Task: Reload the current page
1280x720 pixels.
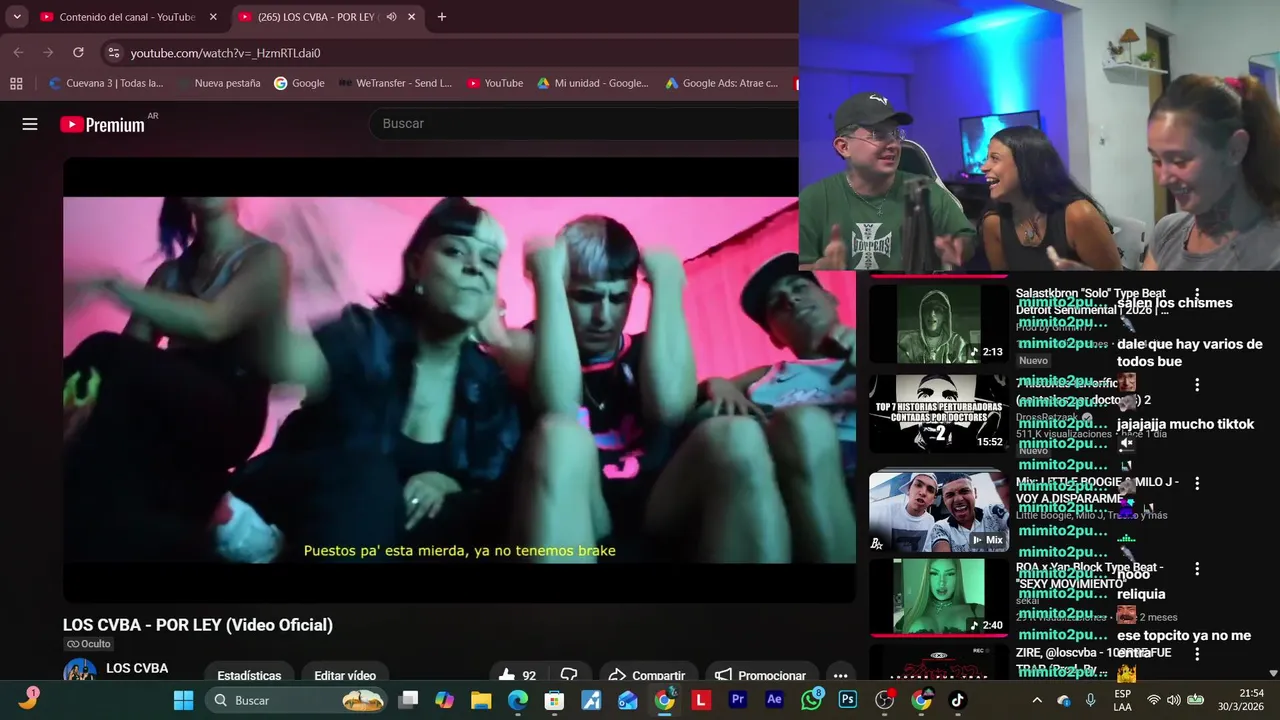Action: coord(78,52)
